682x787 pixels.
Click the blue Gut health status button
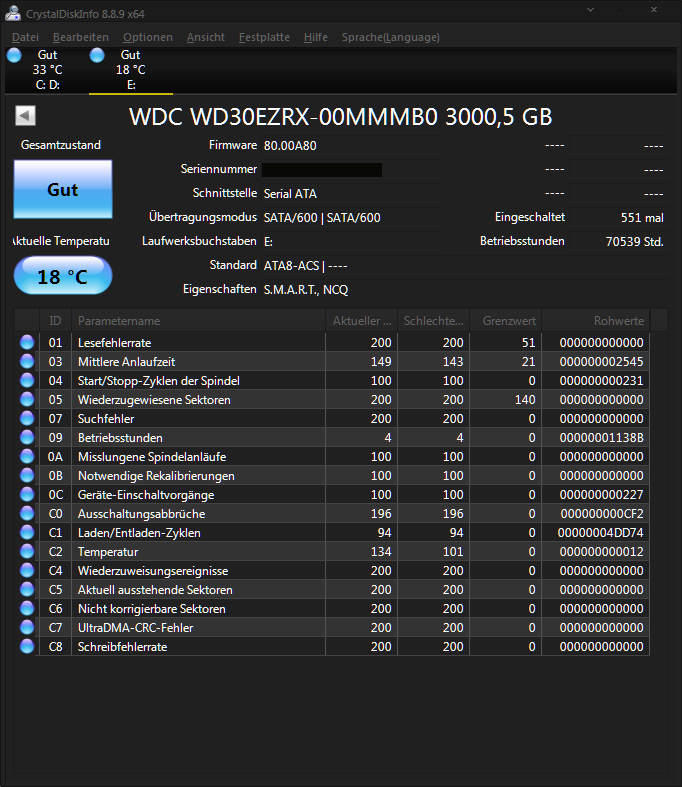pos(63,189)
